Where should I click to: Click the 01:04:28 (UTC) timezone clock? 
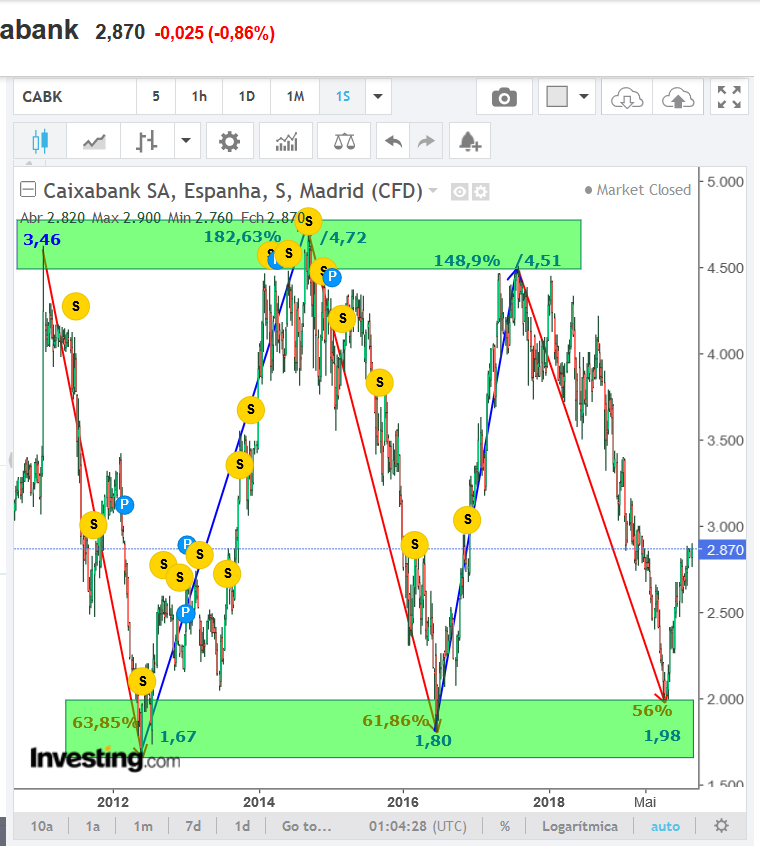point(417,826)
